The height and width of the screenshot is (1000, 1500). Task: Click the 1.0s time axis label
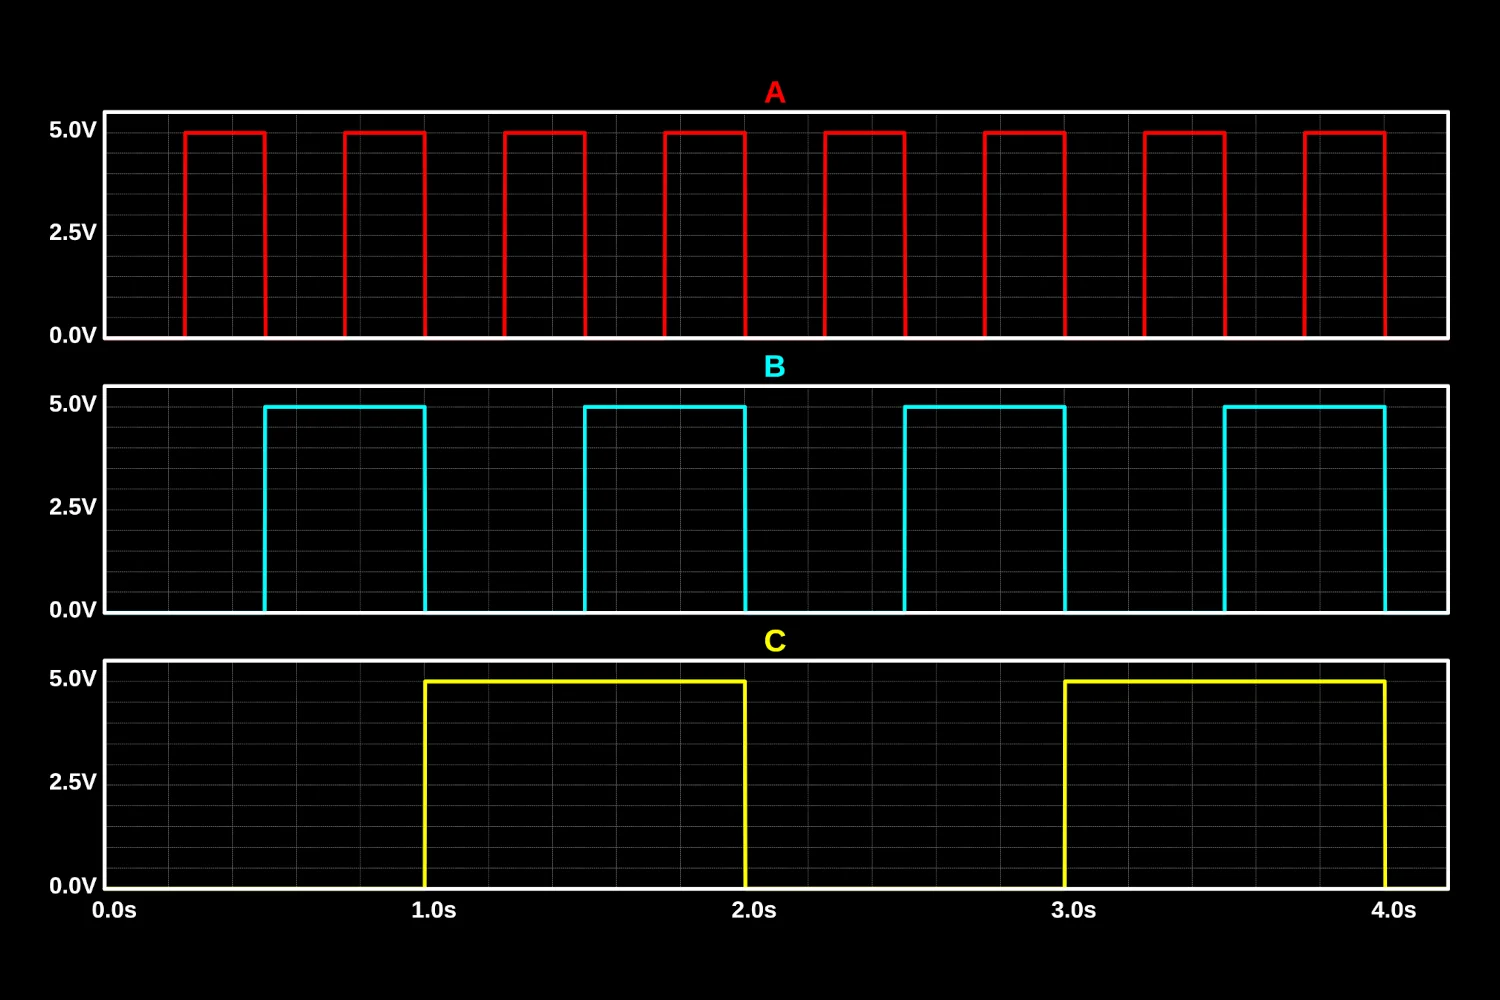tap(434, 910)
